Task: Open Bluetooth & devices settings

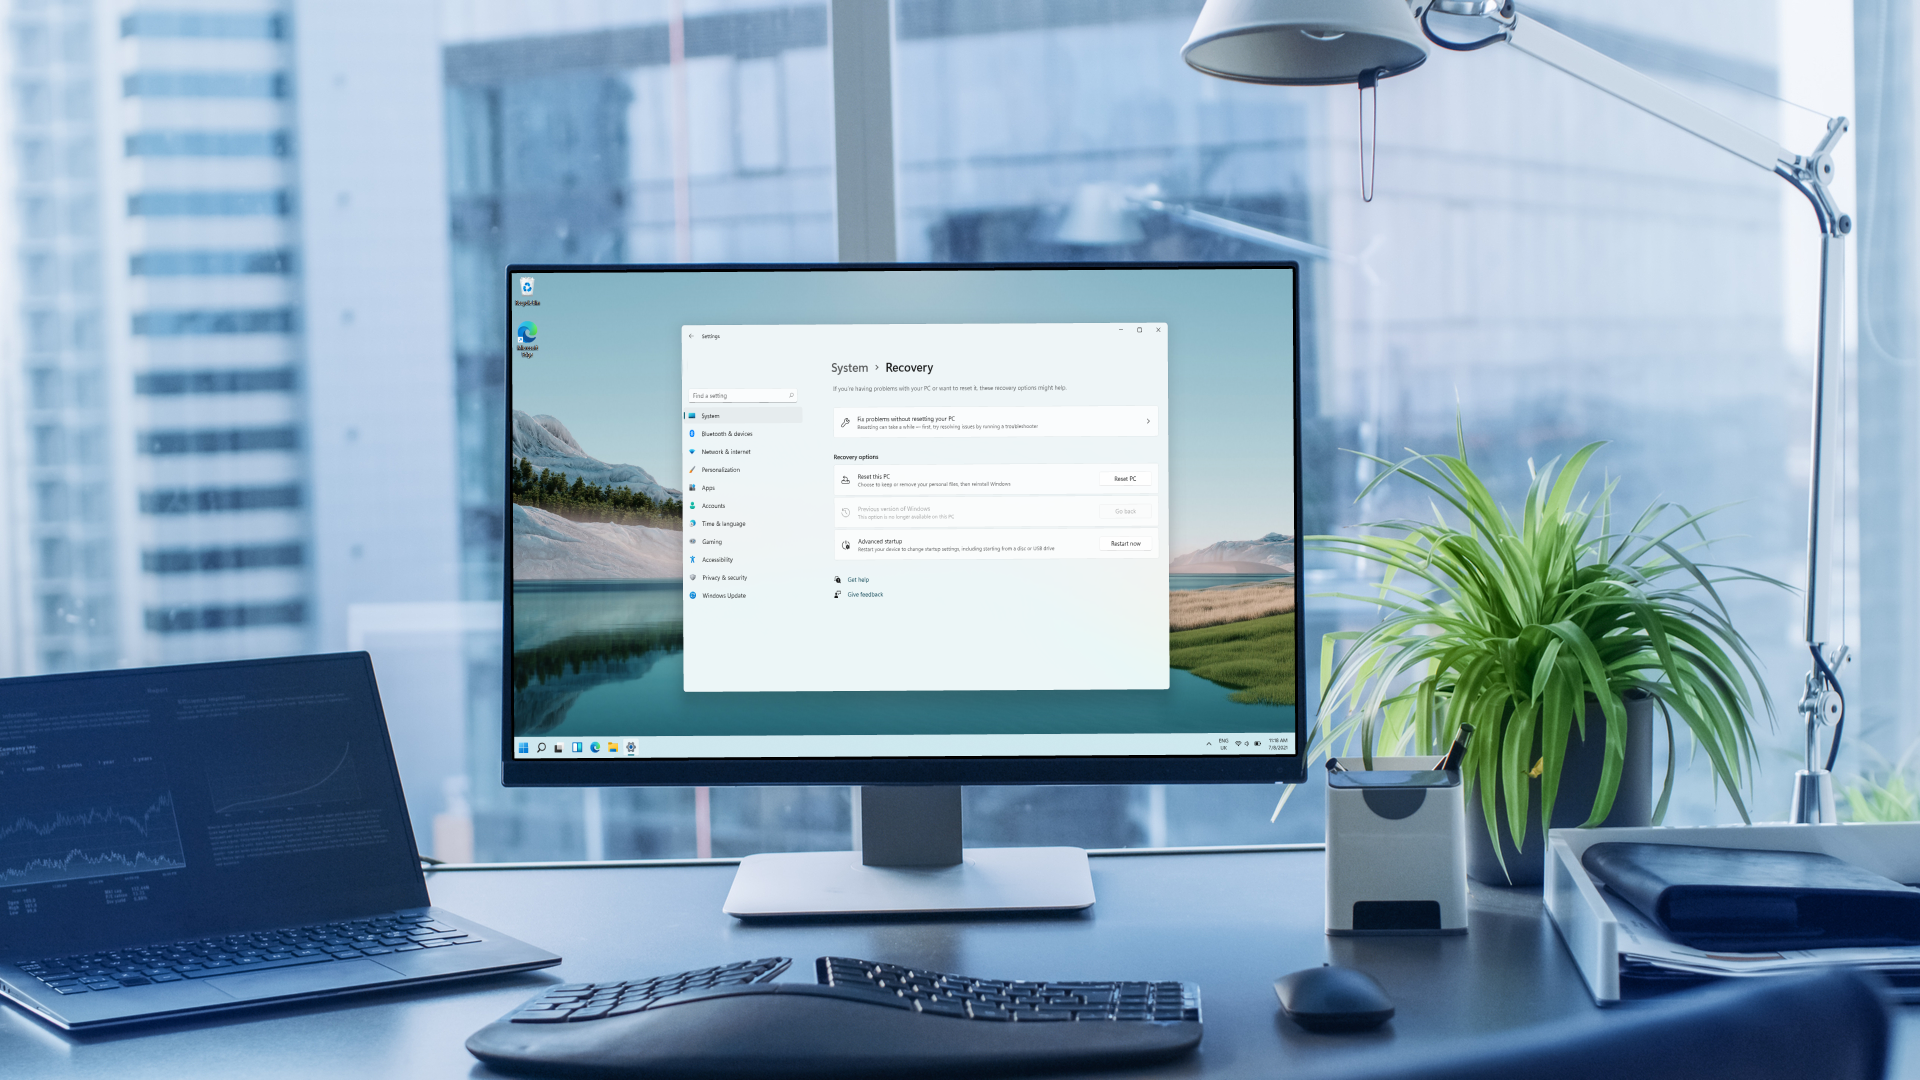Action: click(727, 434)
